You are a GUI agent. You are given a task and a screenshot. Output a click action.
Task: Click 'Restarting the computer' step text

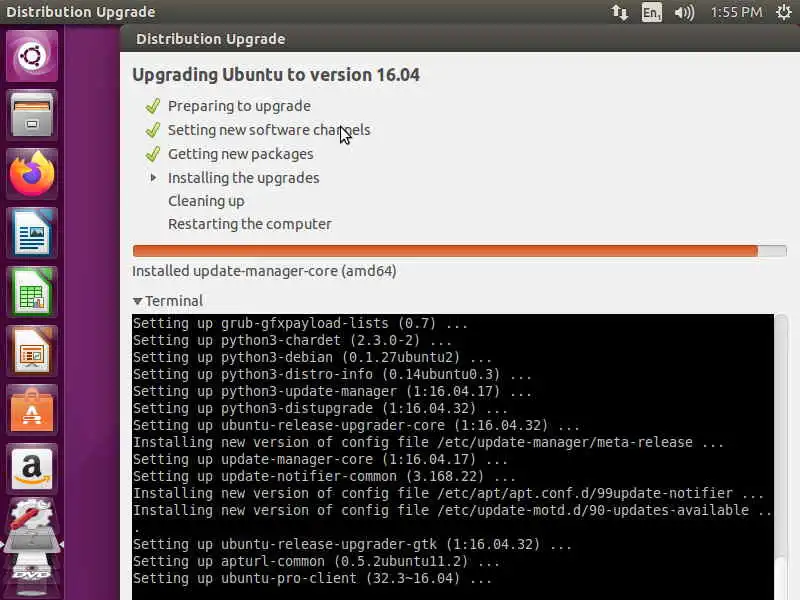(x=249, y=224)
